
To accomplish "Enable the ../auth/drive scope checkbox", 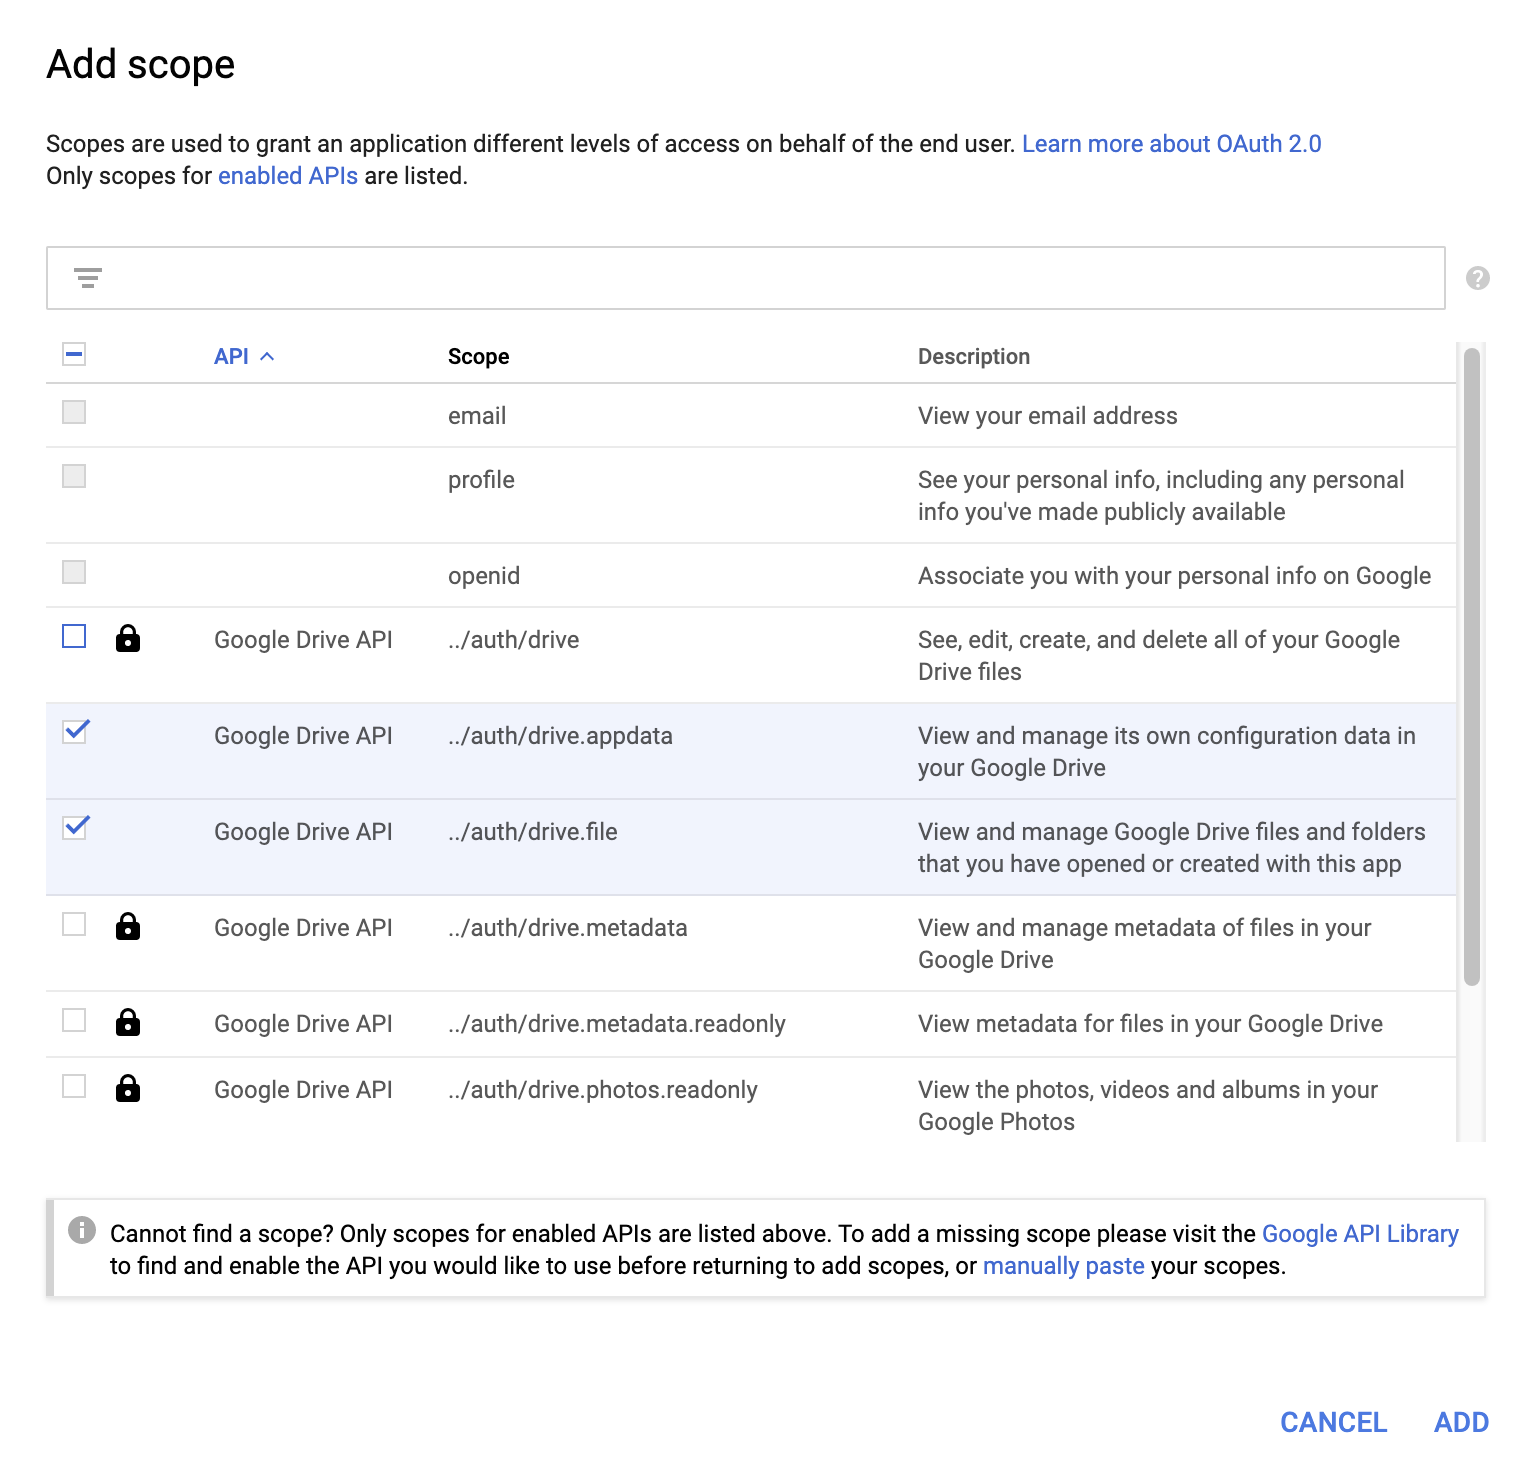I will coord(74,637).
